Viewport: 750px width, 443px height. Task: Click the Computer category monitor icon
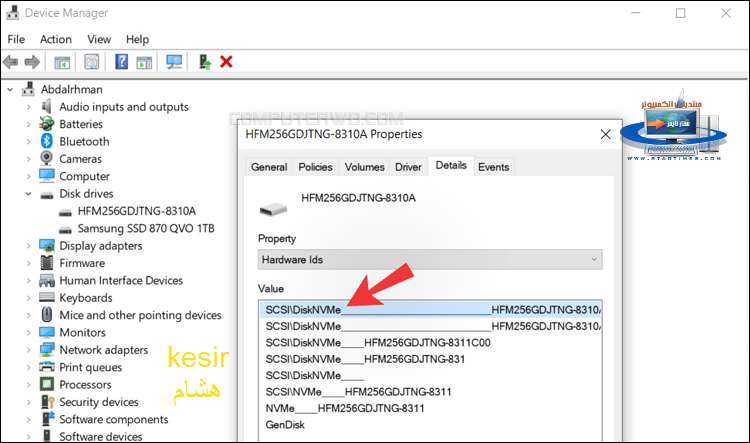tap(47, 176)
